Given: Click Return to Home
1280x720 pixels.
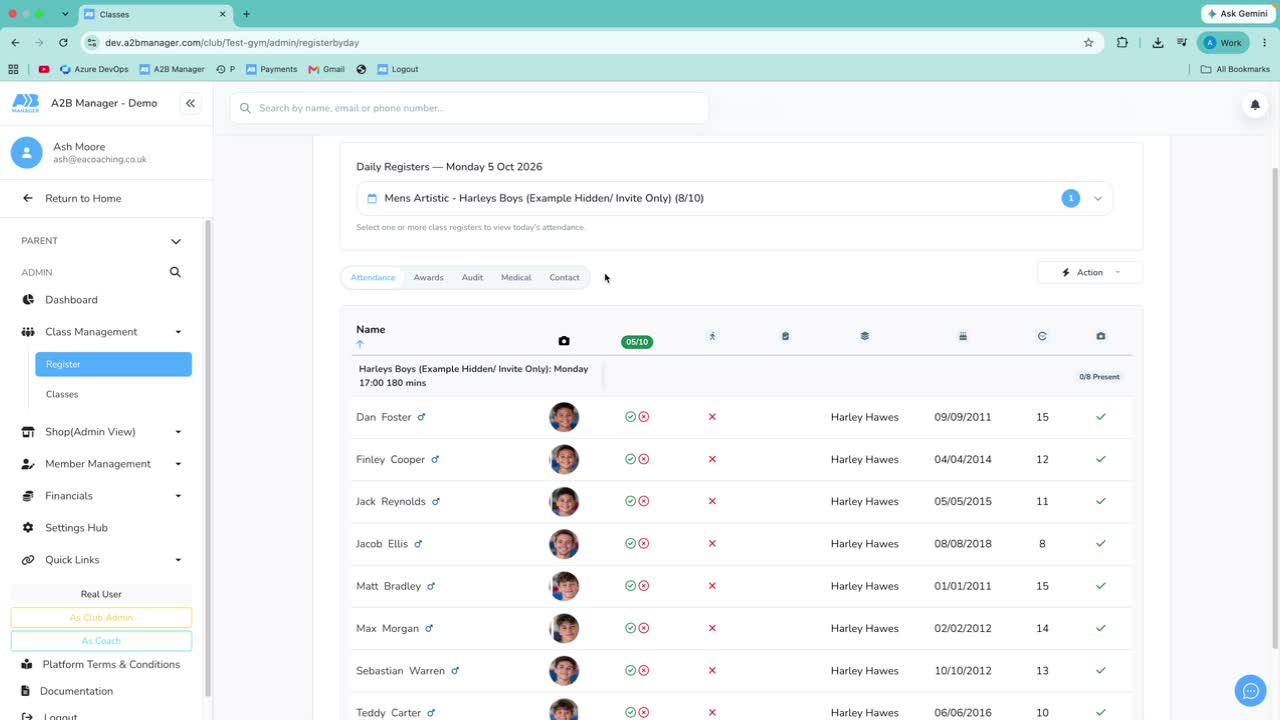Looking at the screenshot, I should 83,198.
